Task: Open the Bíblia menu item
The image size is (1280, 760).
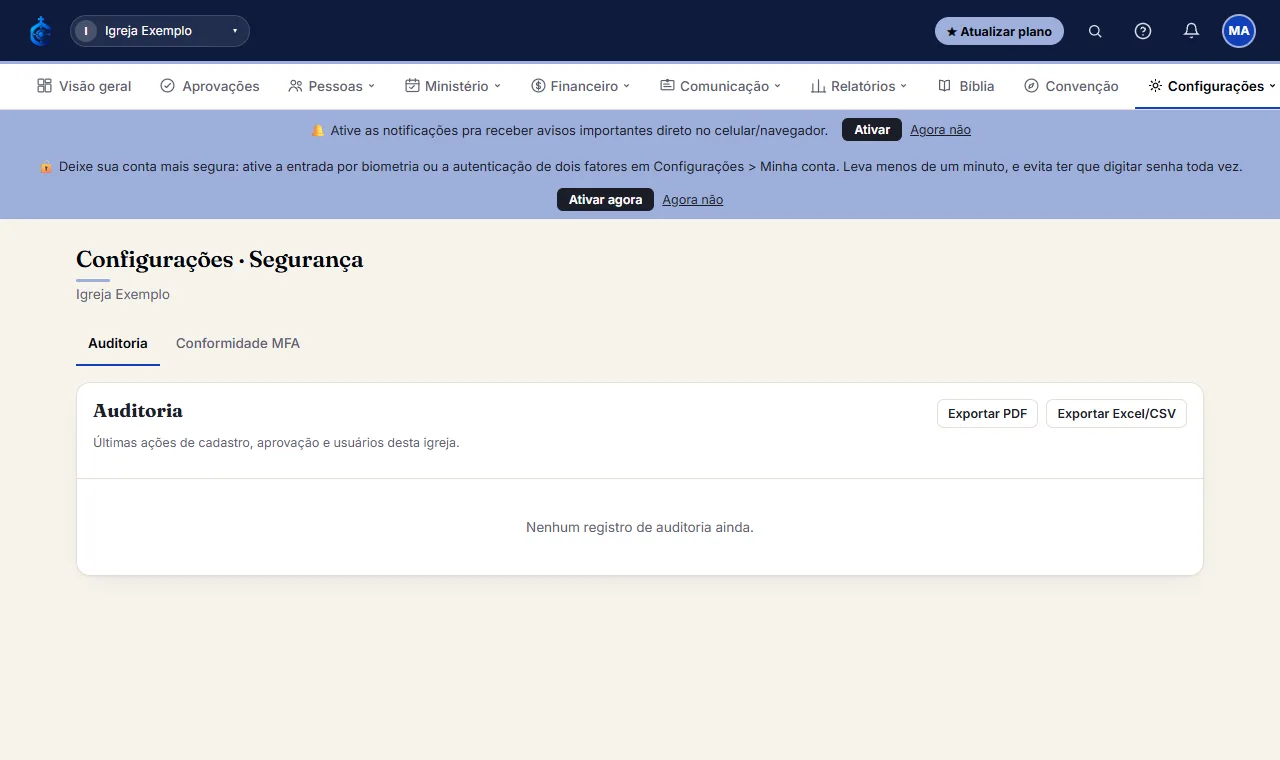Action: [x=966, y=86]
